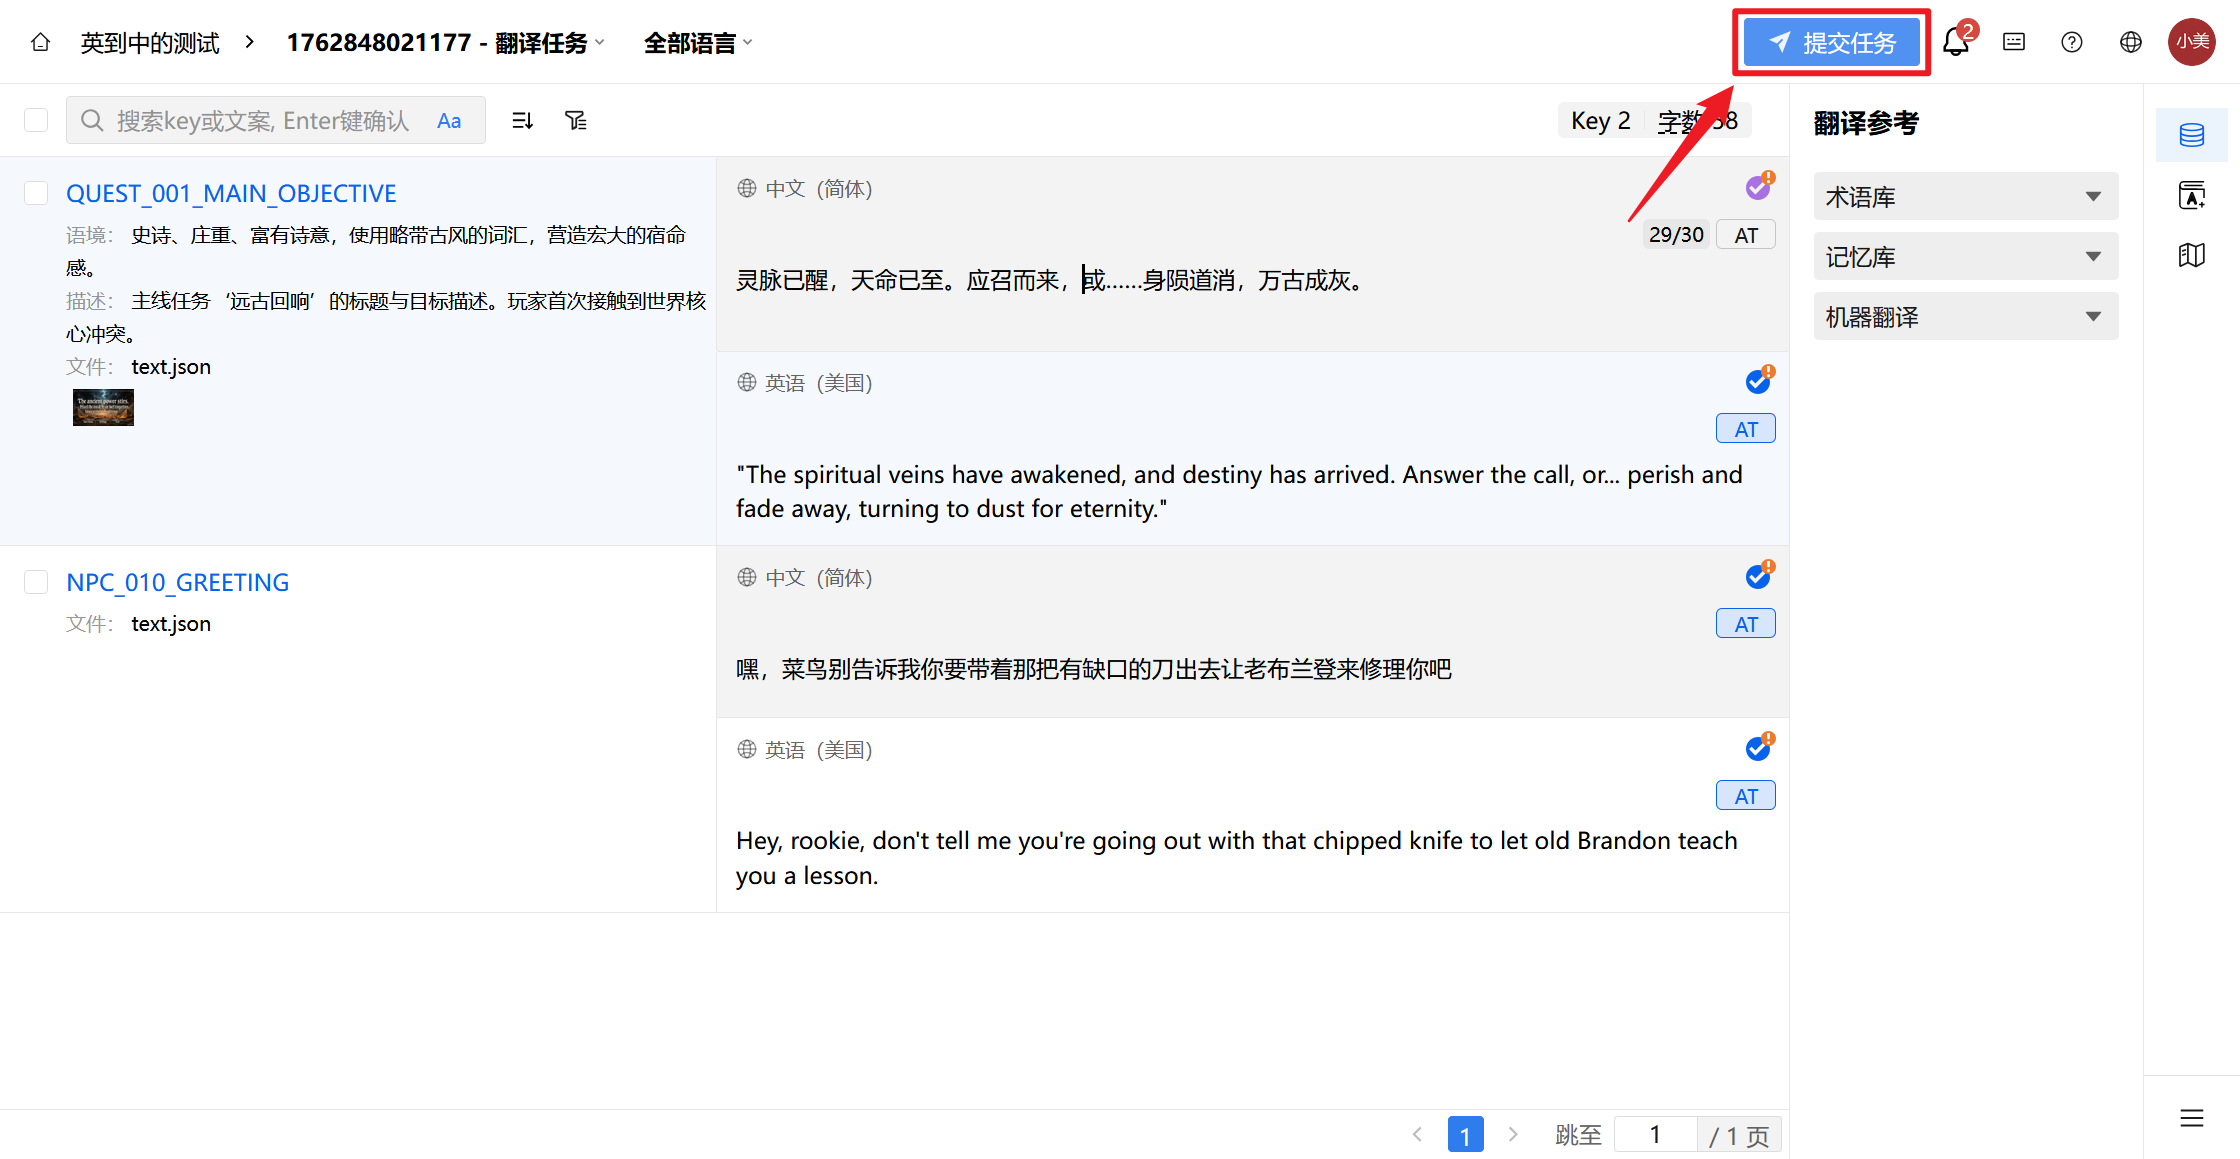Click the help question mark icon
The height and width of the screenshot is (1159, 2240).
(x=2072, y=42)
